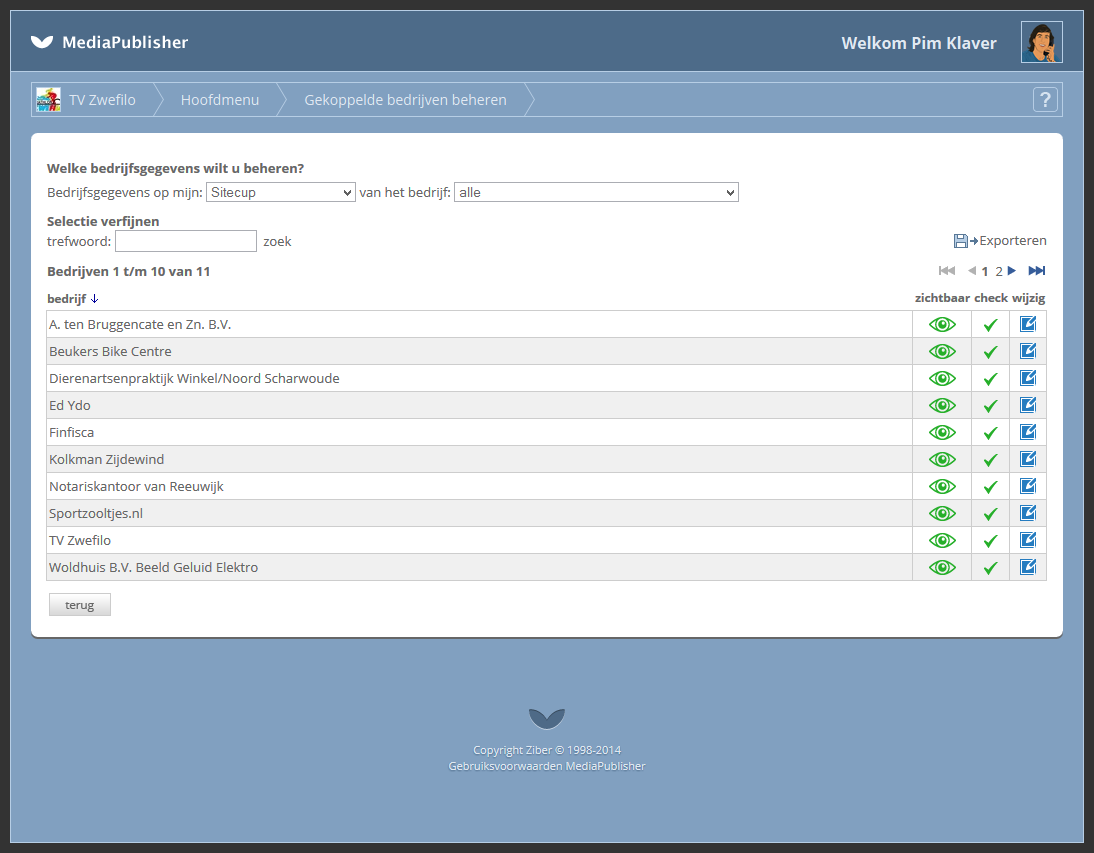1094x853 pixels.
Task: Edit Ed Ydo entry
Action: pos(1028,405)
